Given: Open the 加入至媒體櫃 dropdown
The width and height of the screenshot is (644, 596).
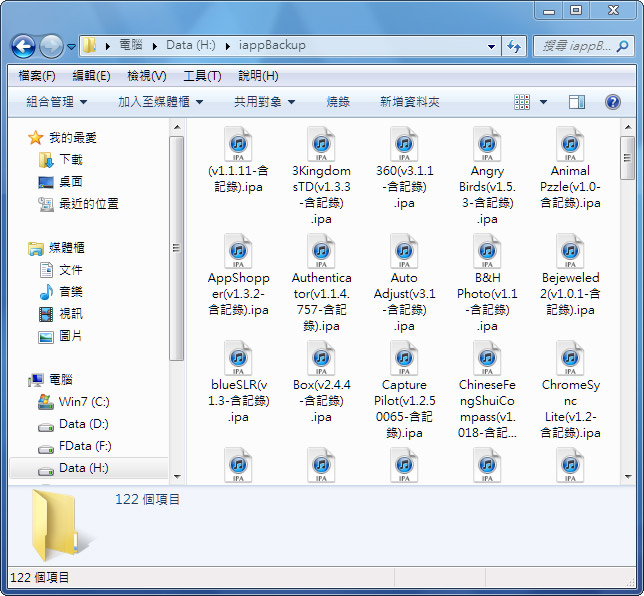Looking at the screenshot, I should click(x=161, y=101).
